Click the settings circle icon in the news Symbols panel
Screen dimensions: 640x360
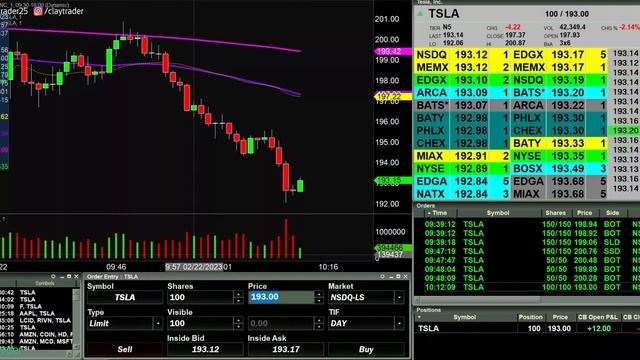point(53,276)
